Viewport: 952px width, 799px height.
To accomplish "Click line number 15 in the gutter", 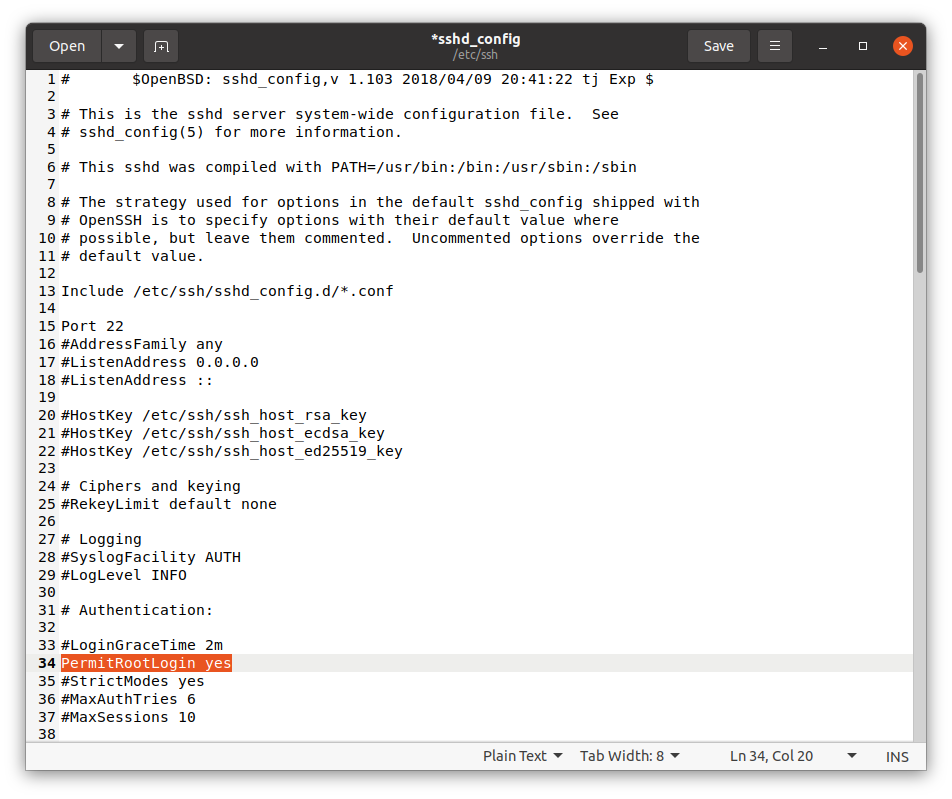I will (47, 326).
